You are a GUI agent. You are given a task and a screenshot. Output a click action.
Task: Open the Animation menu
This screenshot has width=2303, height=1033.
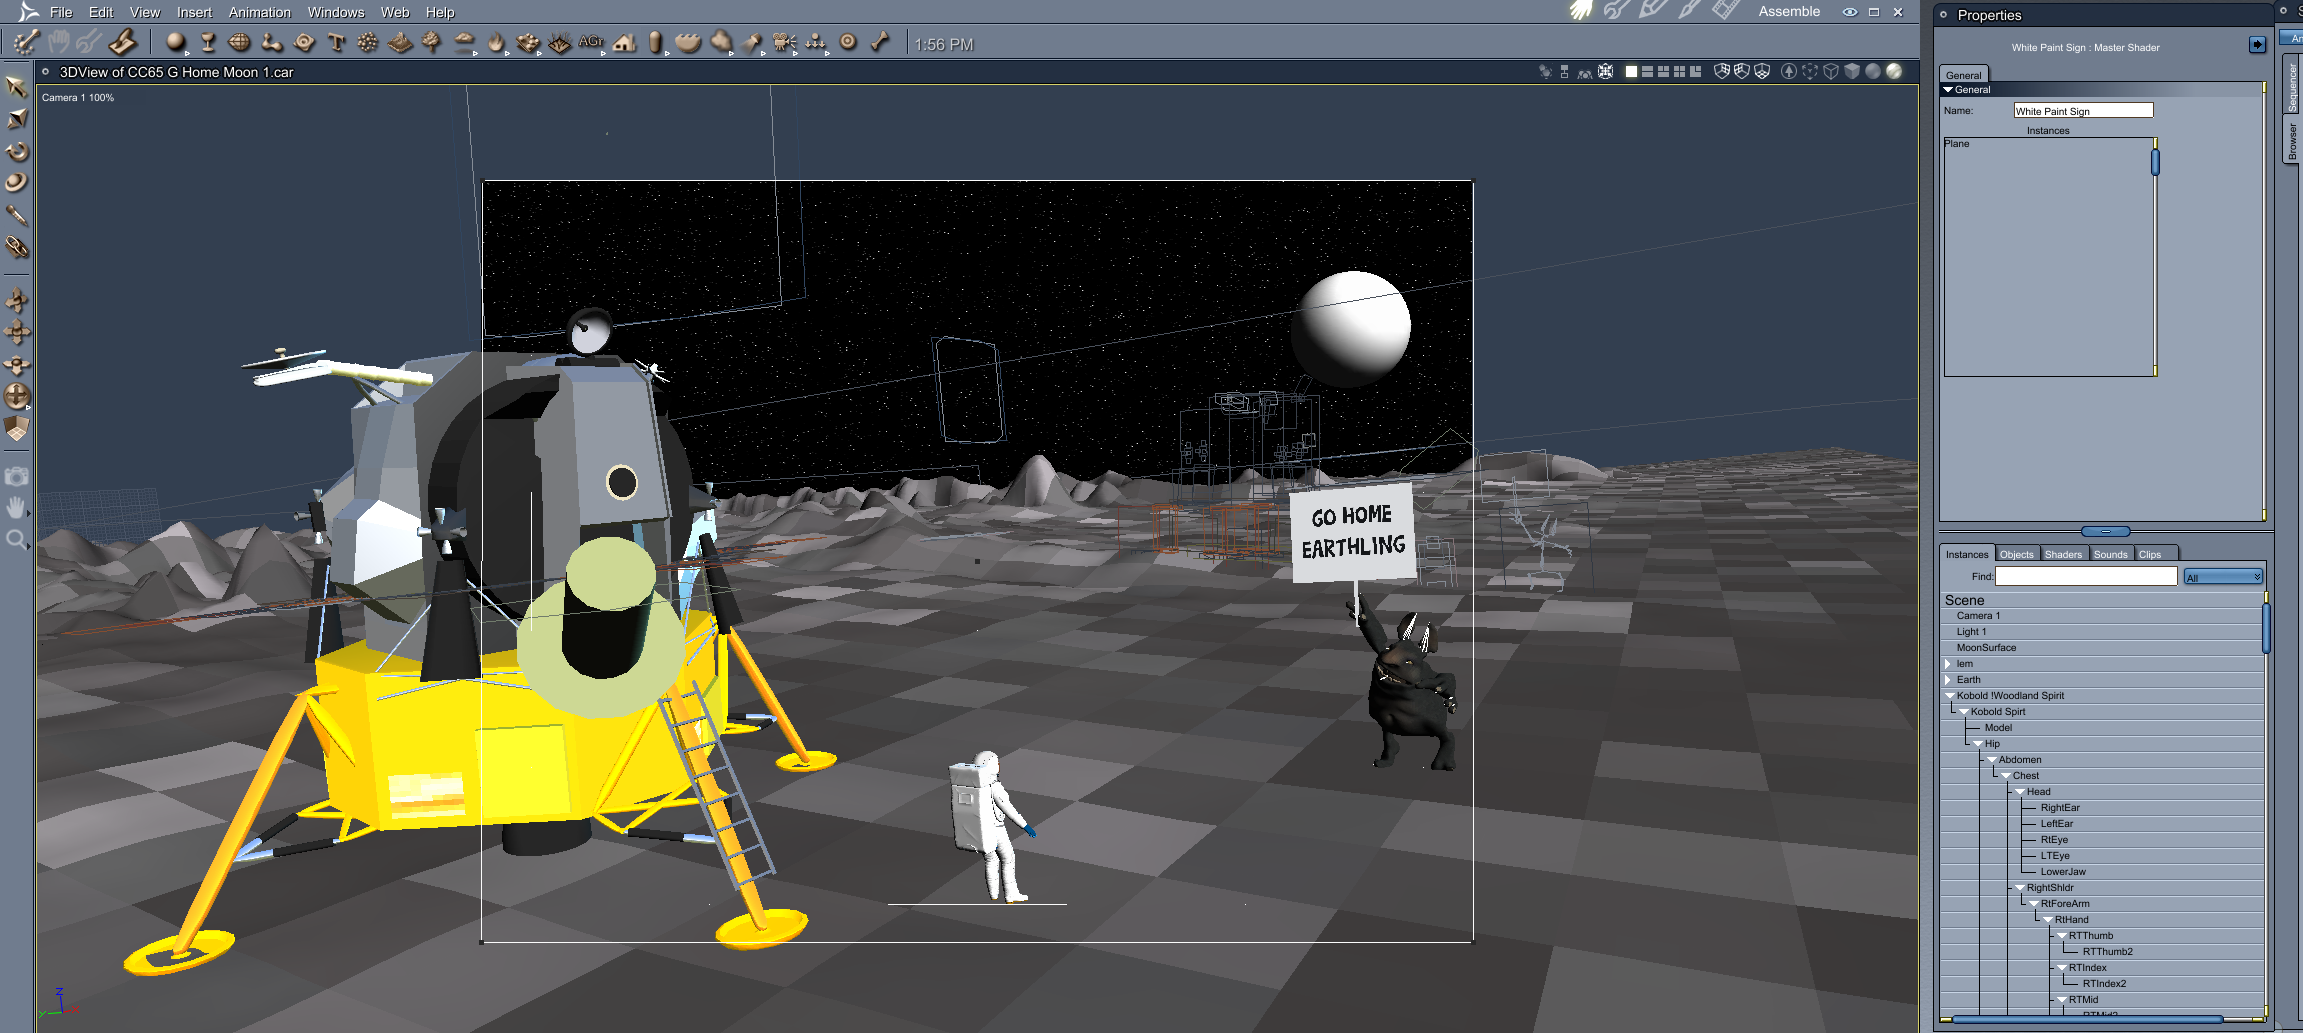(260, 12)
